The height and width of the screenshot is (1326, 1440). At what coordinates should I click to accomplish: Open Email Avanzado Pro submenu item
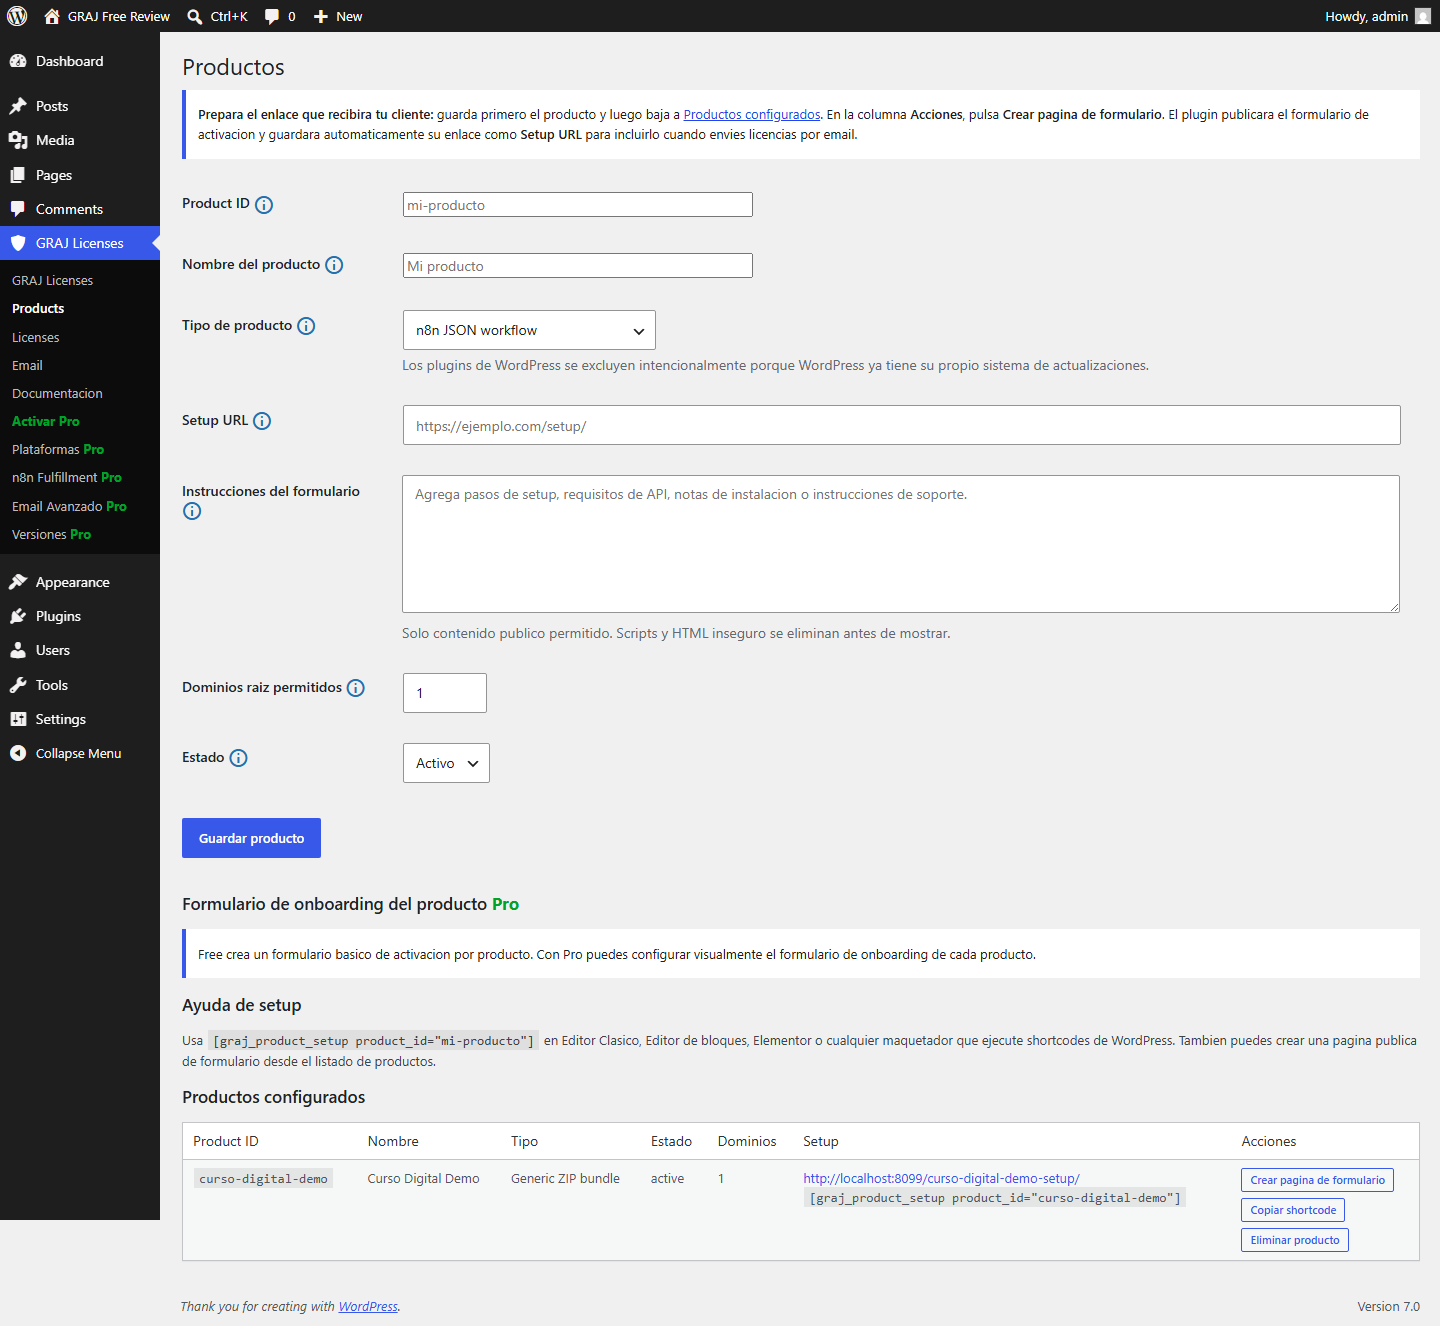click(69, 507)
